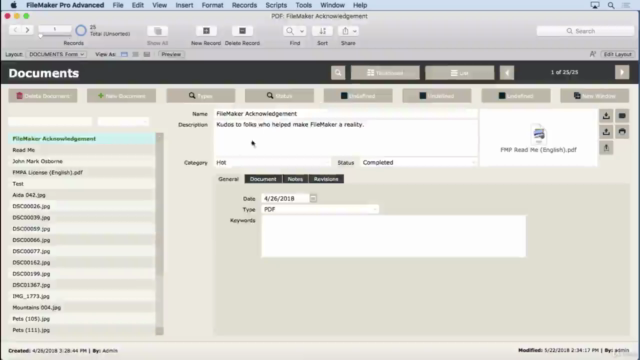Switch to the Revisions tab
The height and width of the screenshot is (360, 640).
326,179
